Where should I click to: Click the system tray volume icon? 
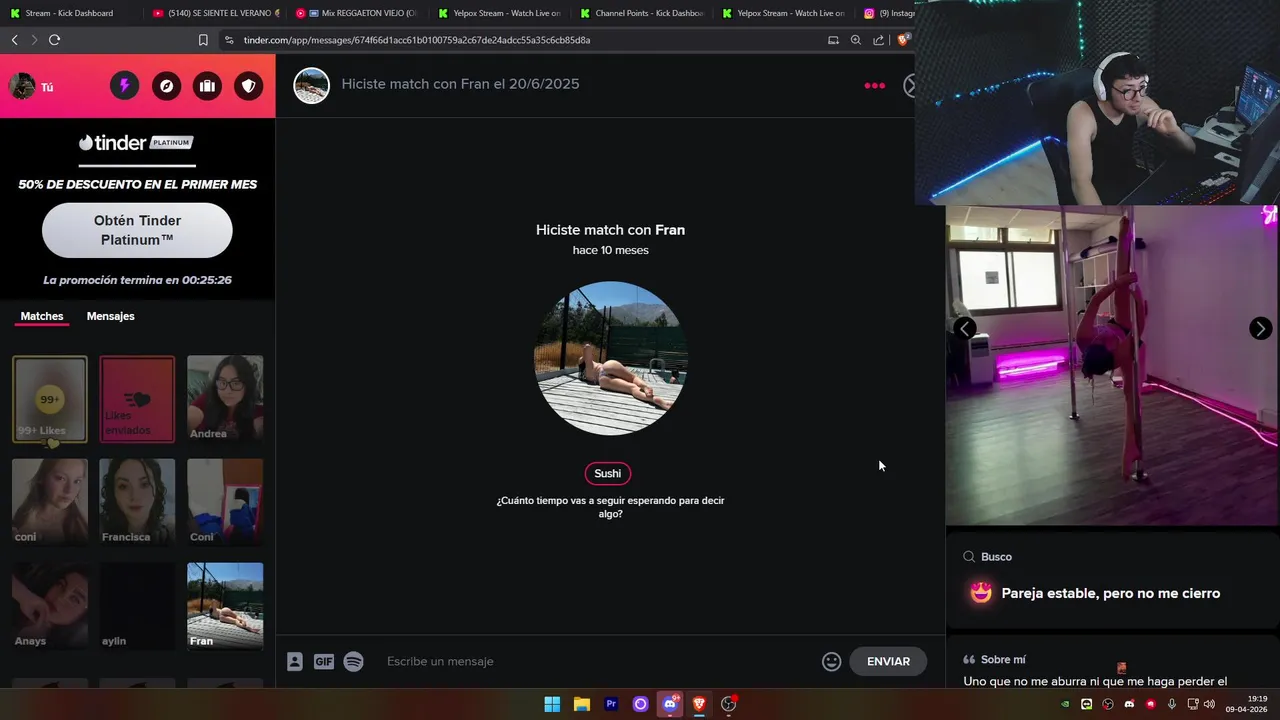click(1209, 704)
